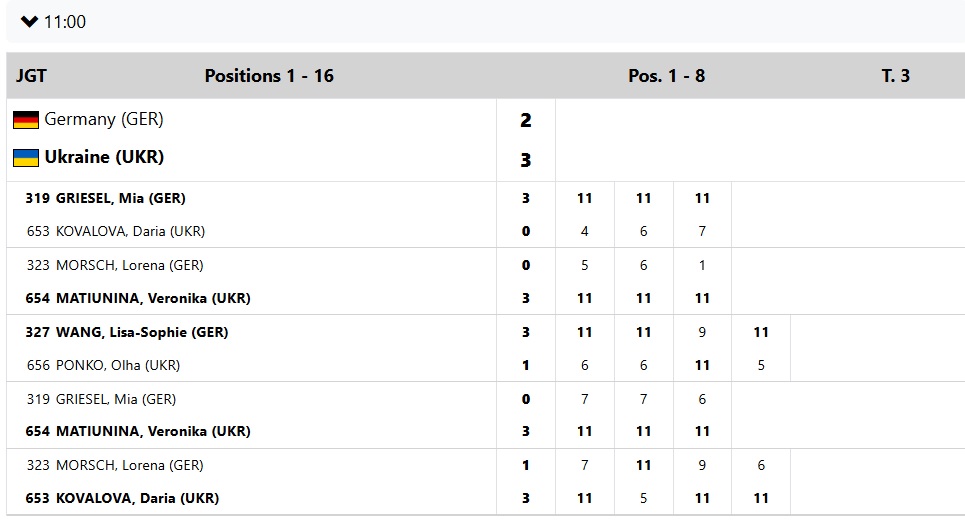
Task: Select player 653 KOVALOVA, Daria in first match
Action: pyautogui.click(x=115, y=231)
